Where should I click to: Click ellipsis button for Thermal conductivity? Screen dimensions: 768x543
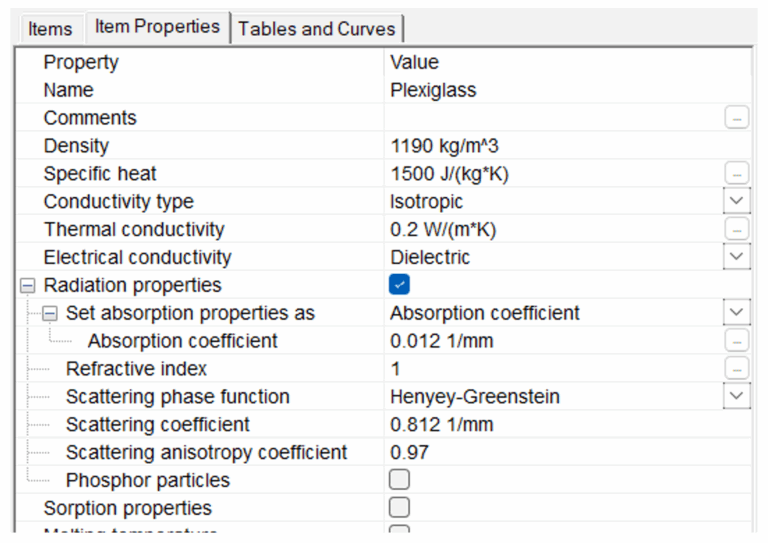pos(736,230)
